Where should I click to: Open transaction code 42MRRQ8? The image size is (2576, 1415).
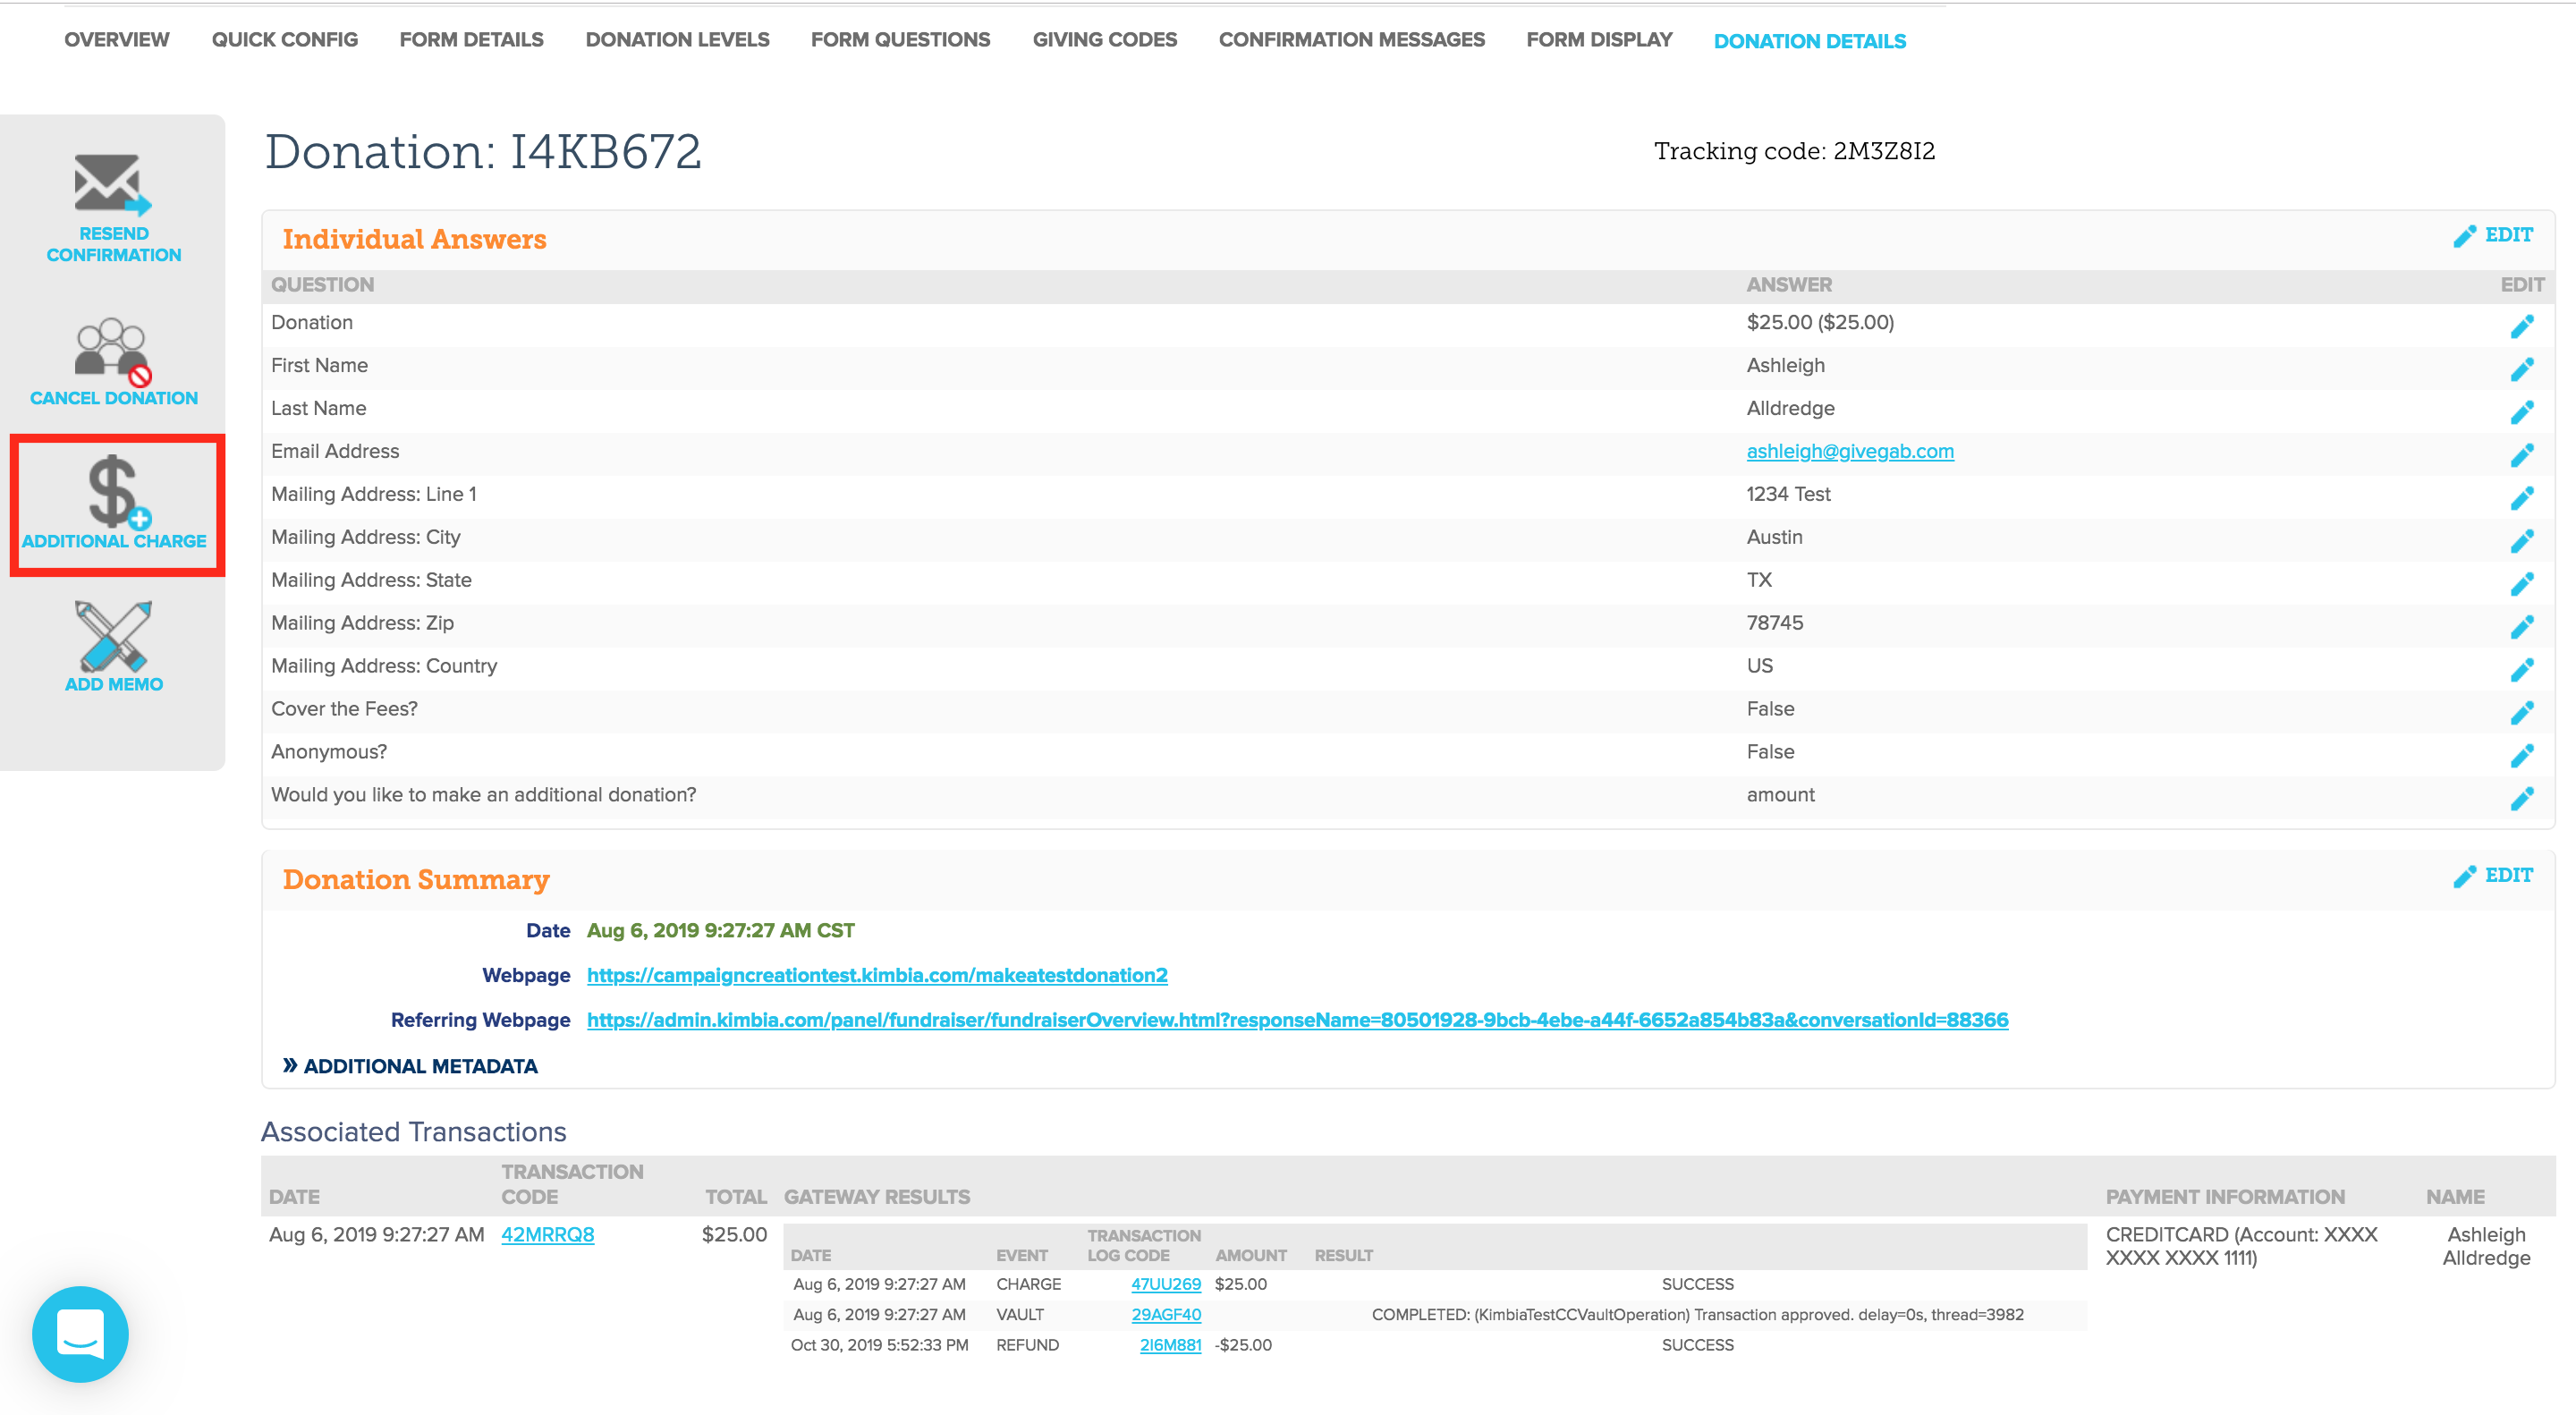click(547, 1235)
